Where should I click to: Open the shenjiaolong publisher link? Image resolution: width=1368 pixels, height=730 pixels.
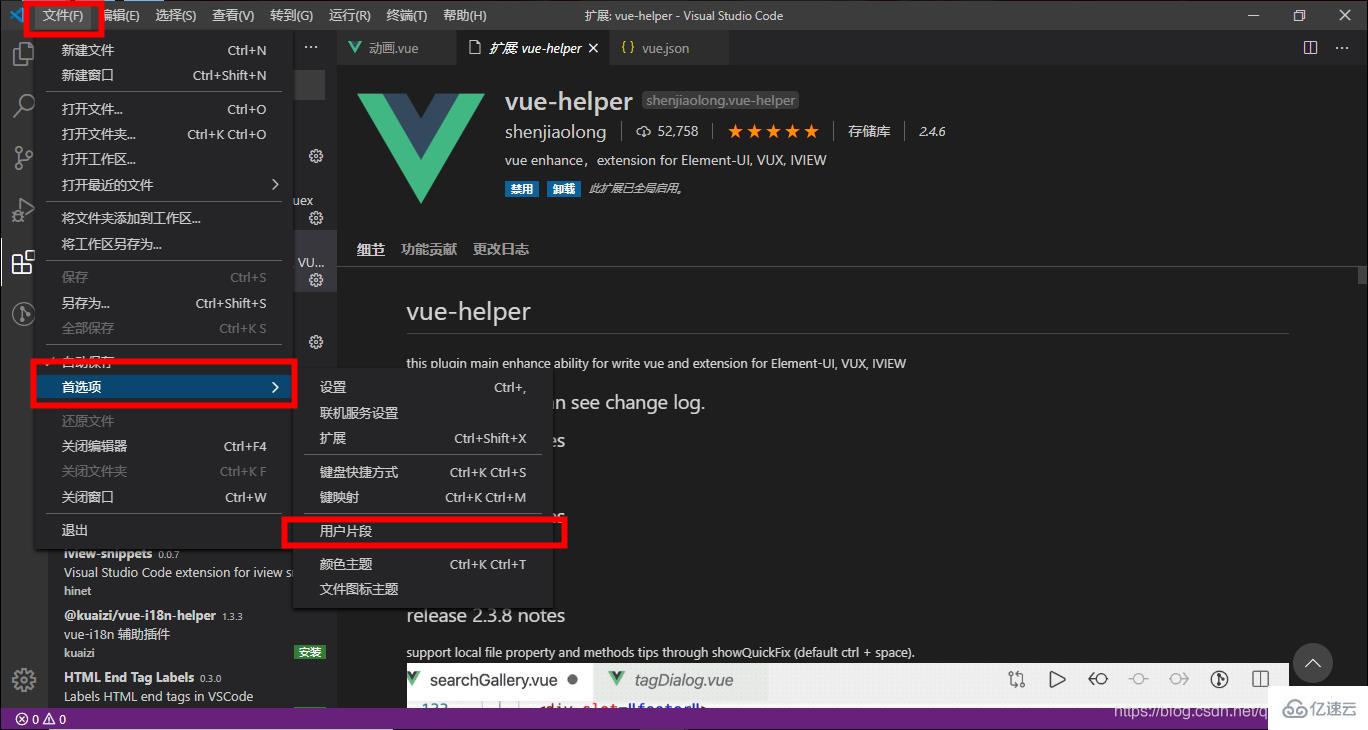point(556,132)
